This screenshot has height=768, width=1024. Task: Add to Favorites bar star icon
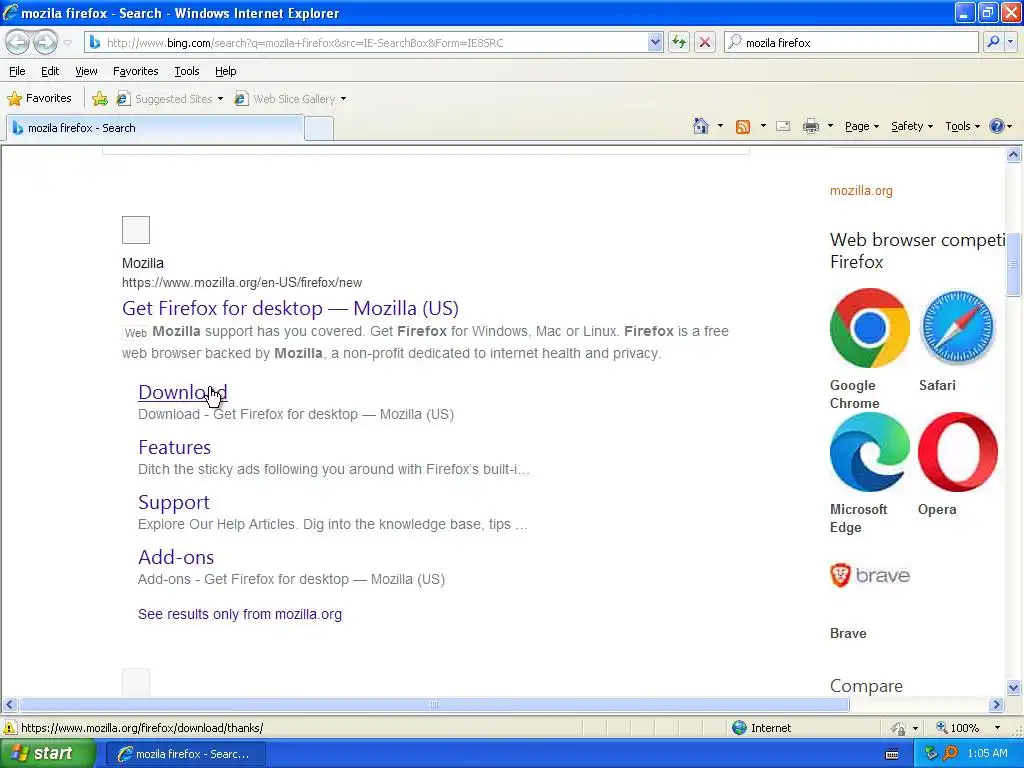pos(100,99)
